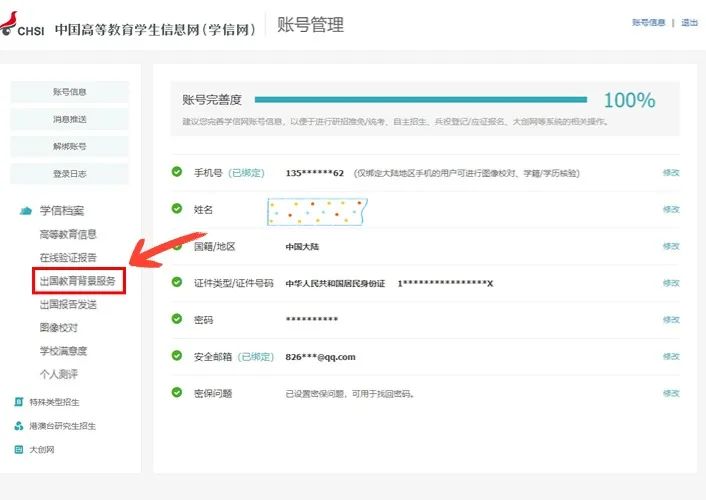Open 个人测评 menu item

click(59, 374)
